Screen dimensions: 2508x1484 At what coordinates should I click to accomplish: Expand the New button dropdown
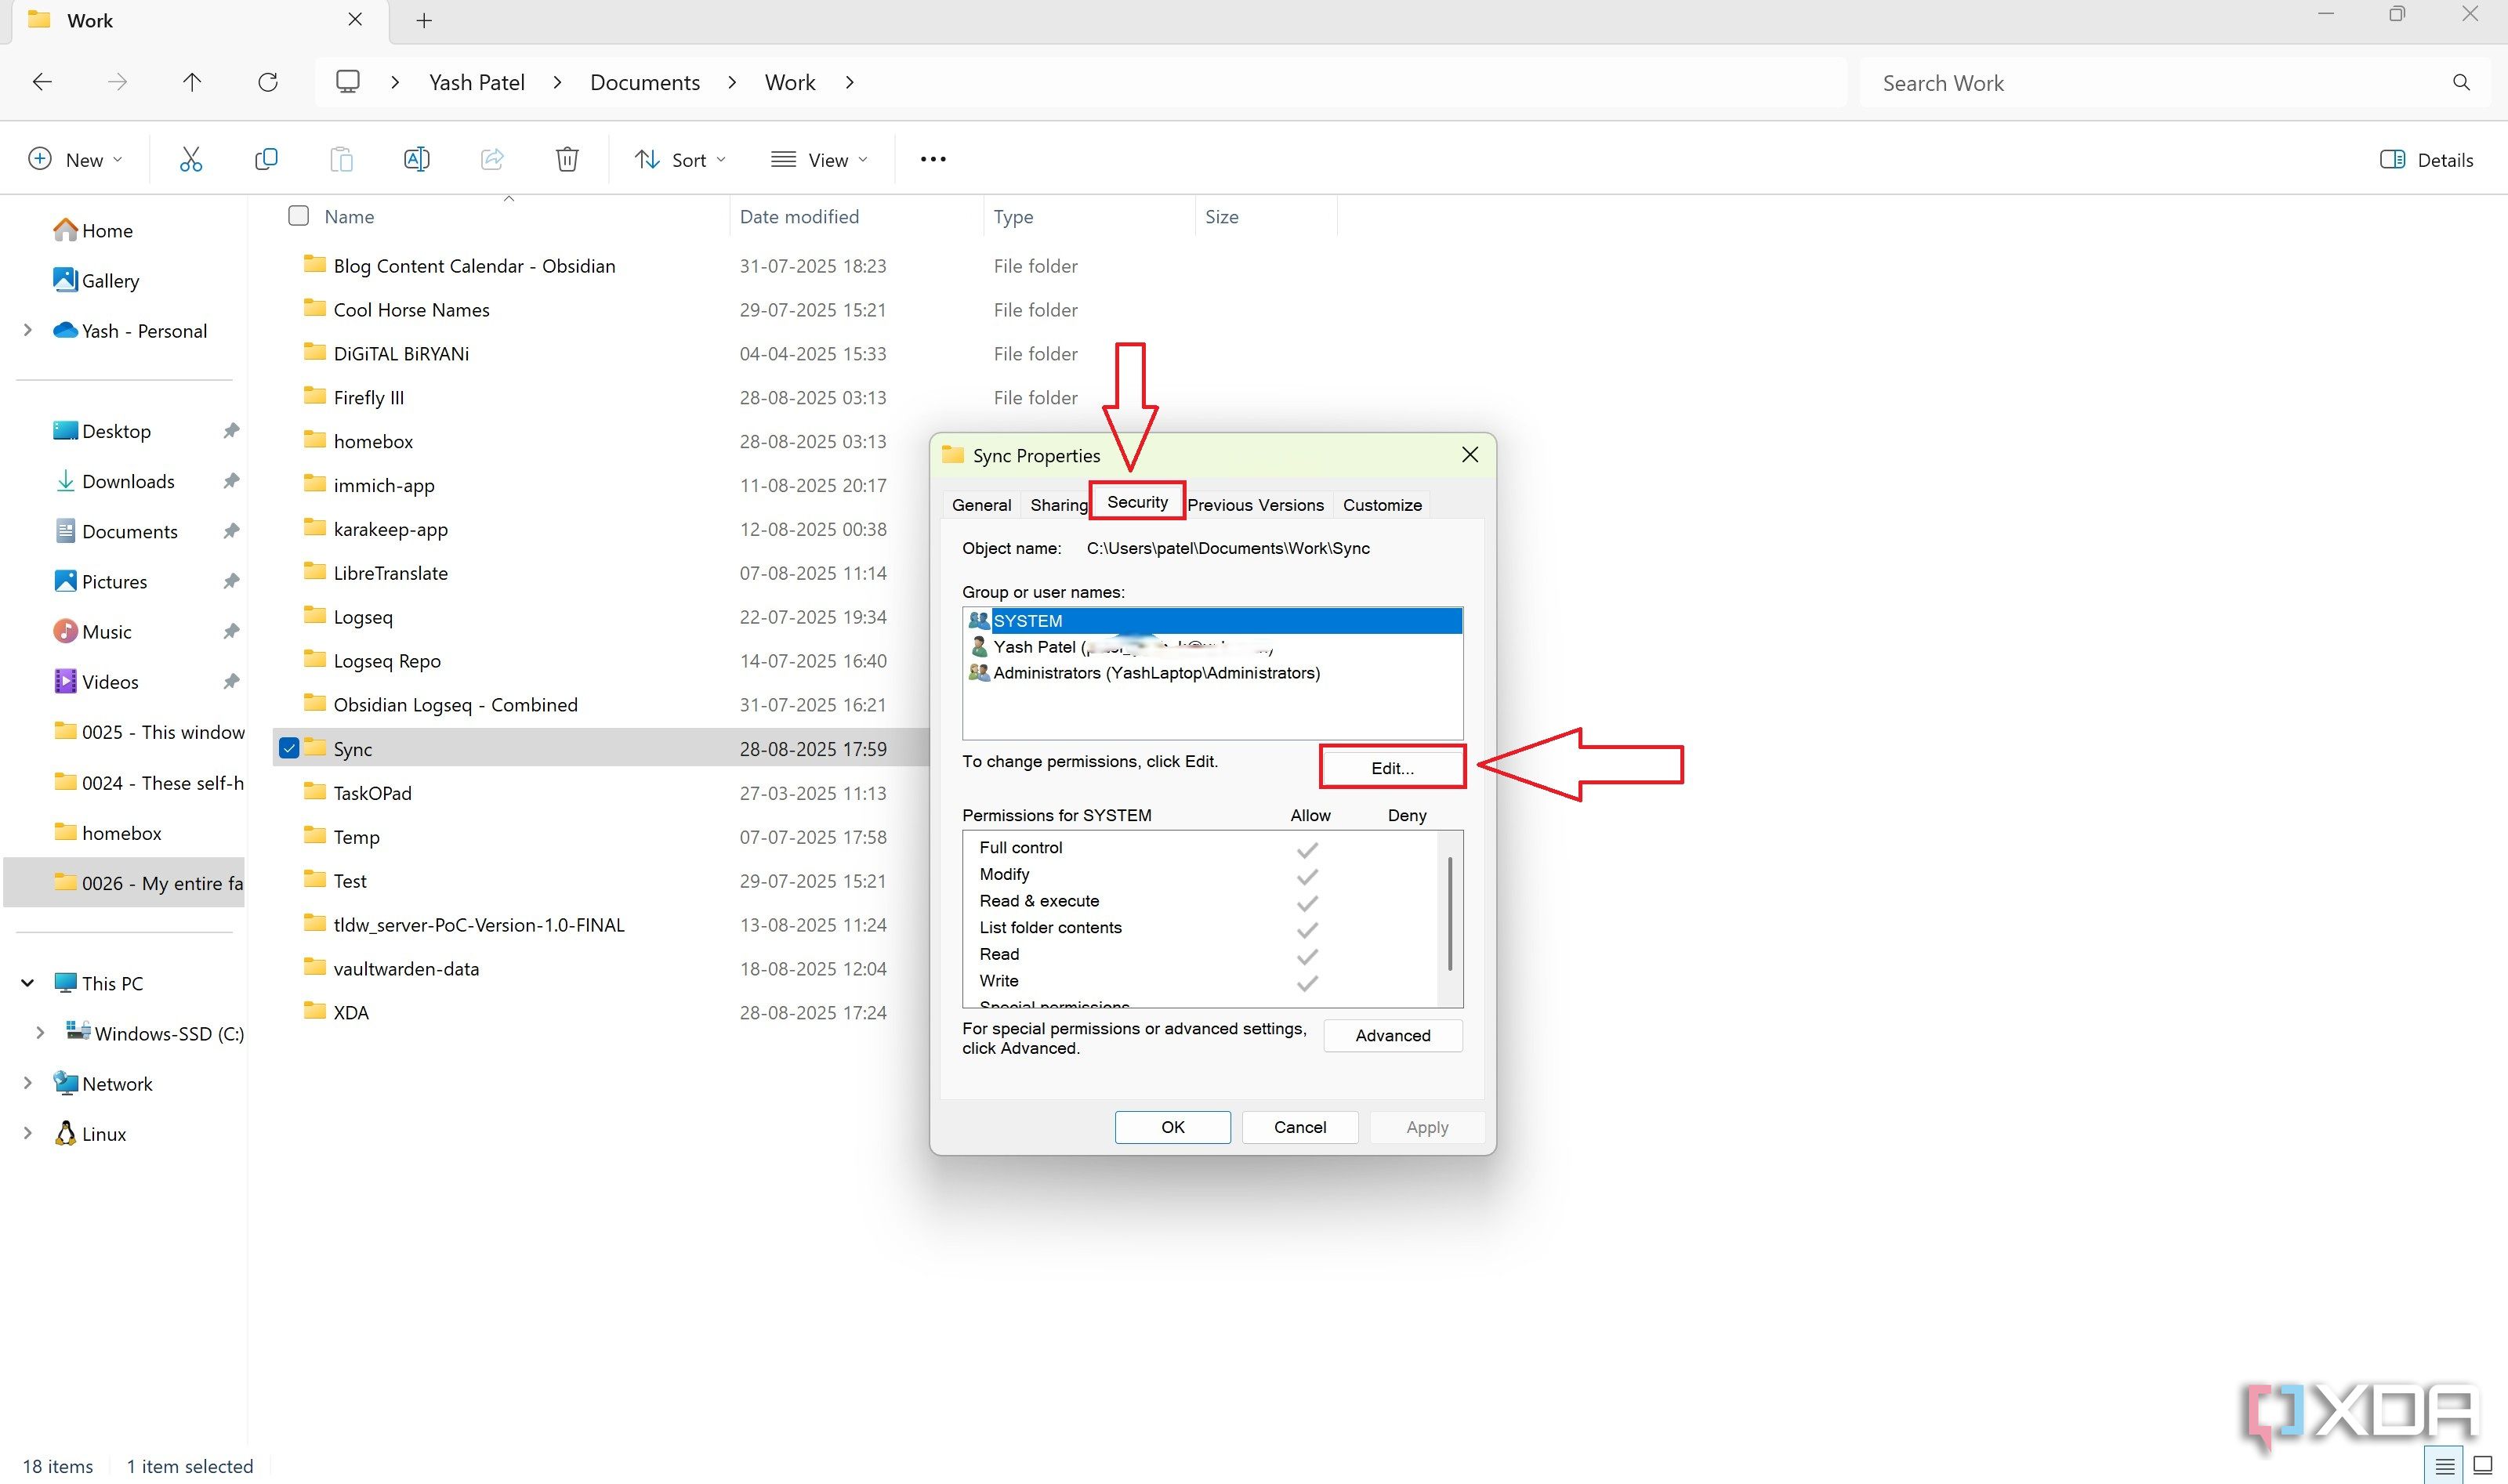pos(117,158)
